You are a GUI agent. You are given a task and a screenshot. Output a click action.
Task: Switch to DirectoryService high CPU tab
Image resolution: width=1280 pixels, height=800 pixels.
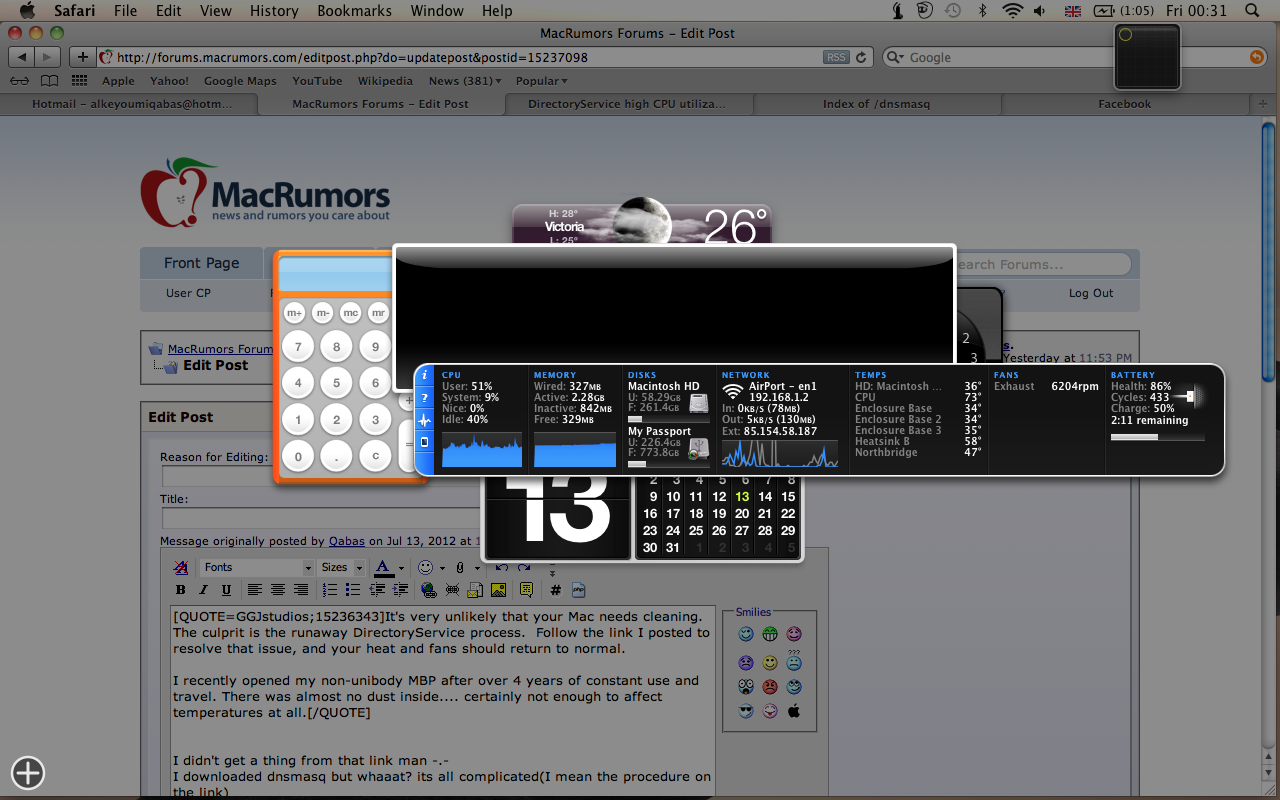(628, 103)
